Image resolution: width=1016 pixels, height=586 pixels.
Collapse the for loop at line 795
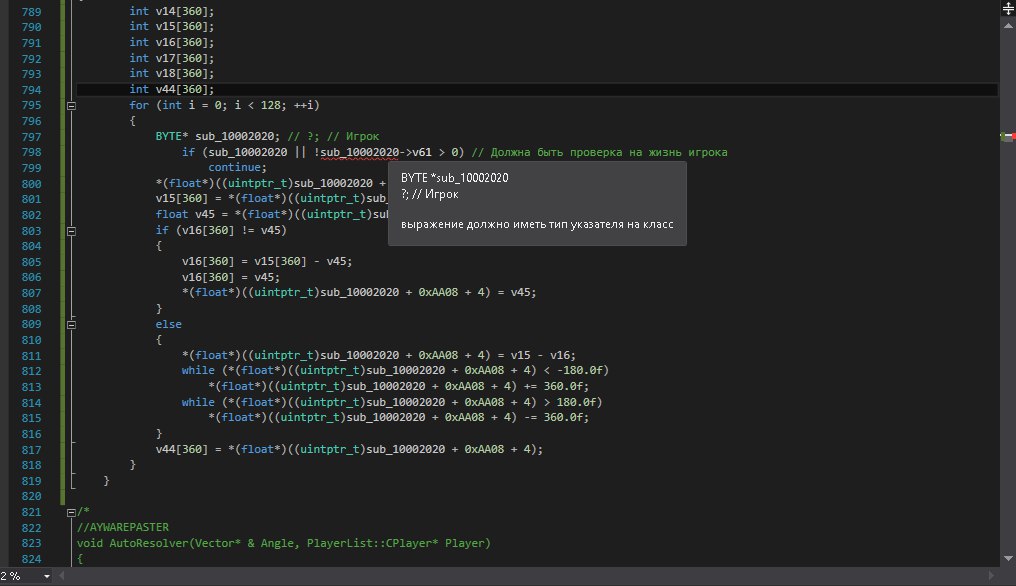tap(71, 105)
